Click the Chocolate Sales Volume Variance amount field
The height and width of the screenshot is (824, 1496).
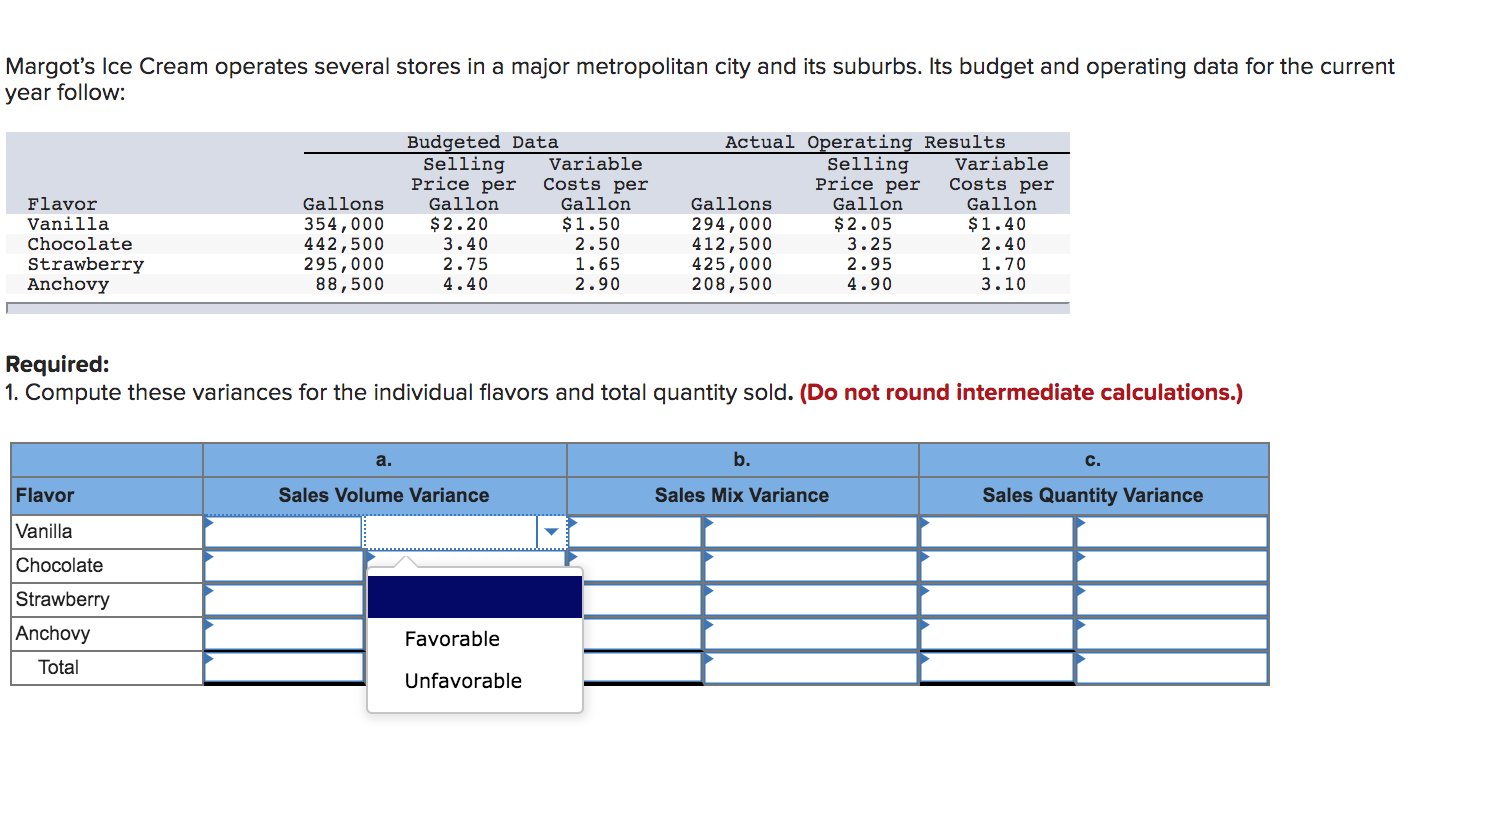click(283, 566)
